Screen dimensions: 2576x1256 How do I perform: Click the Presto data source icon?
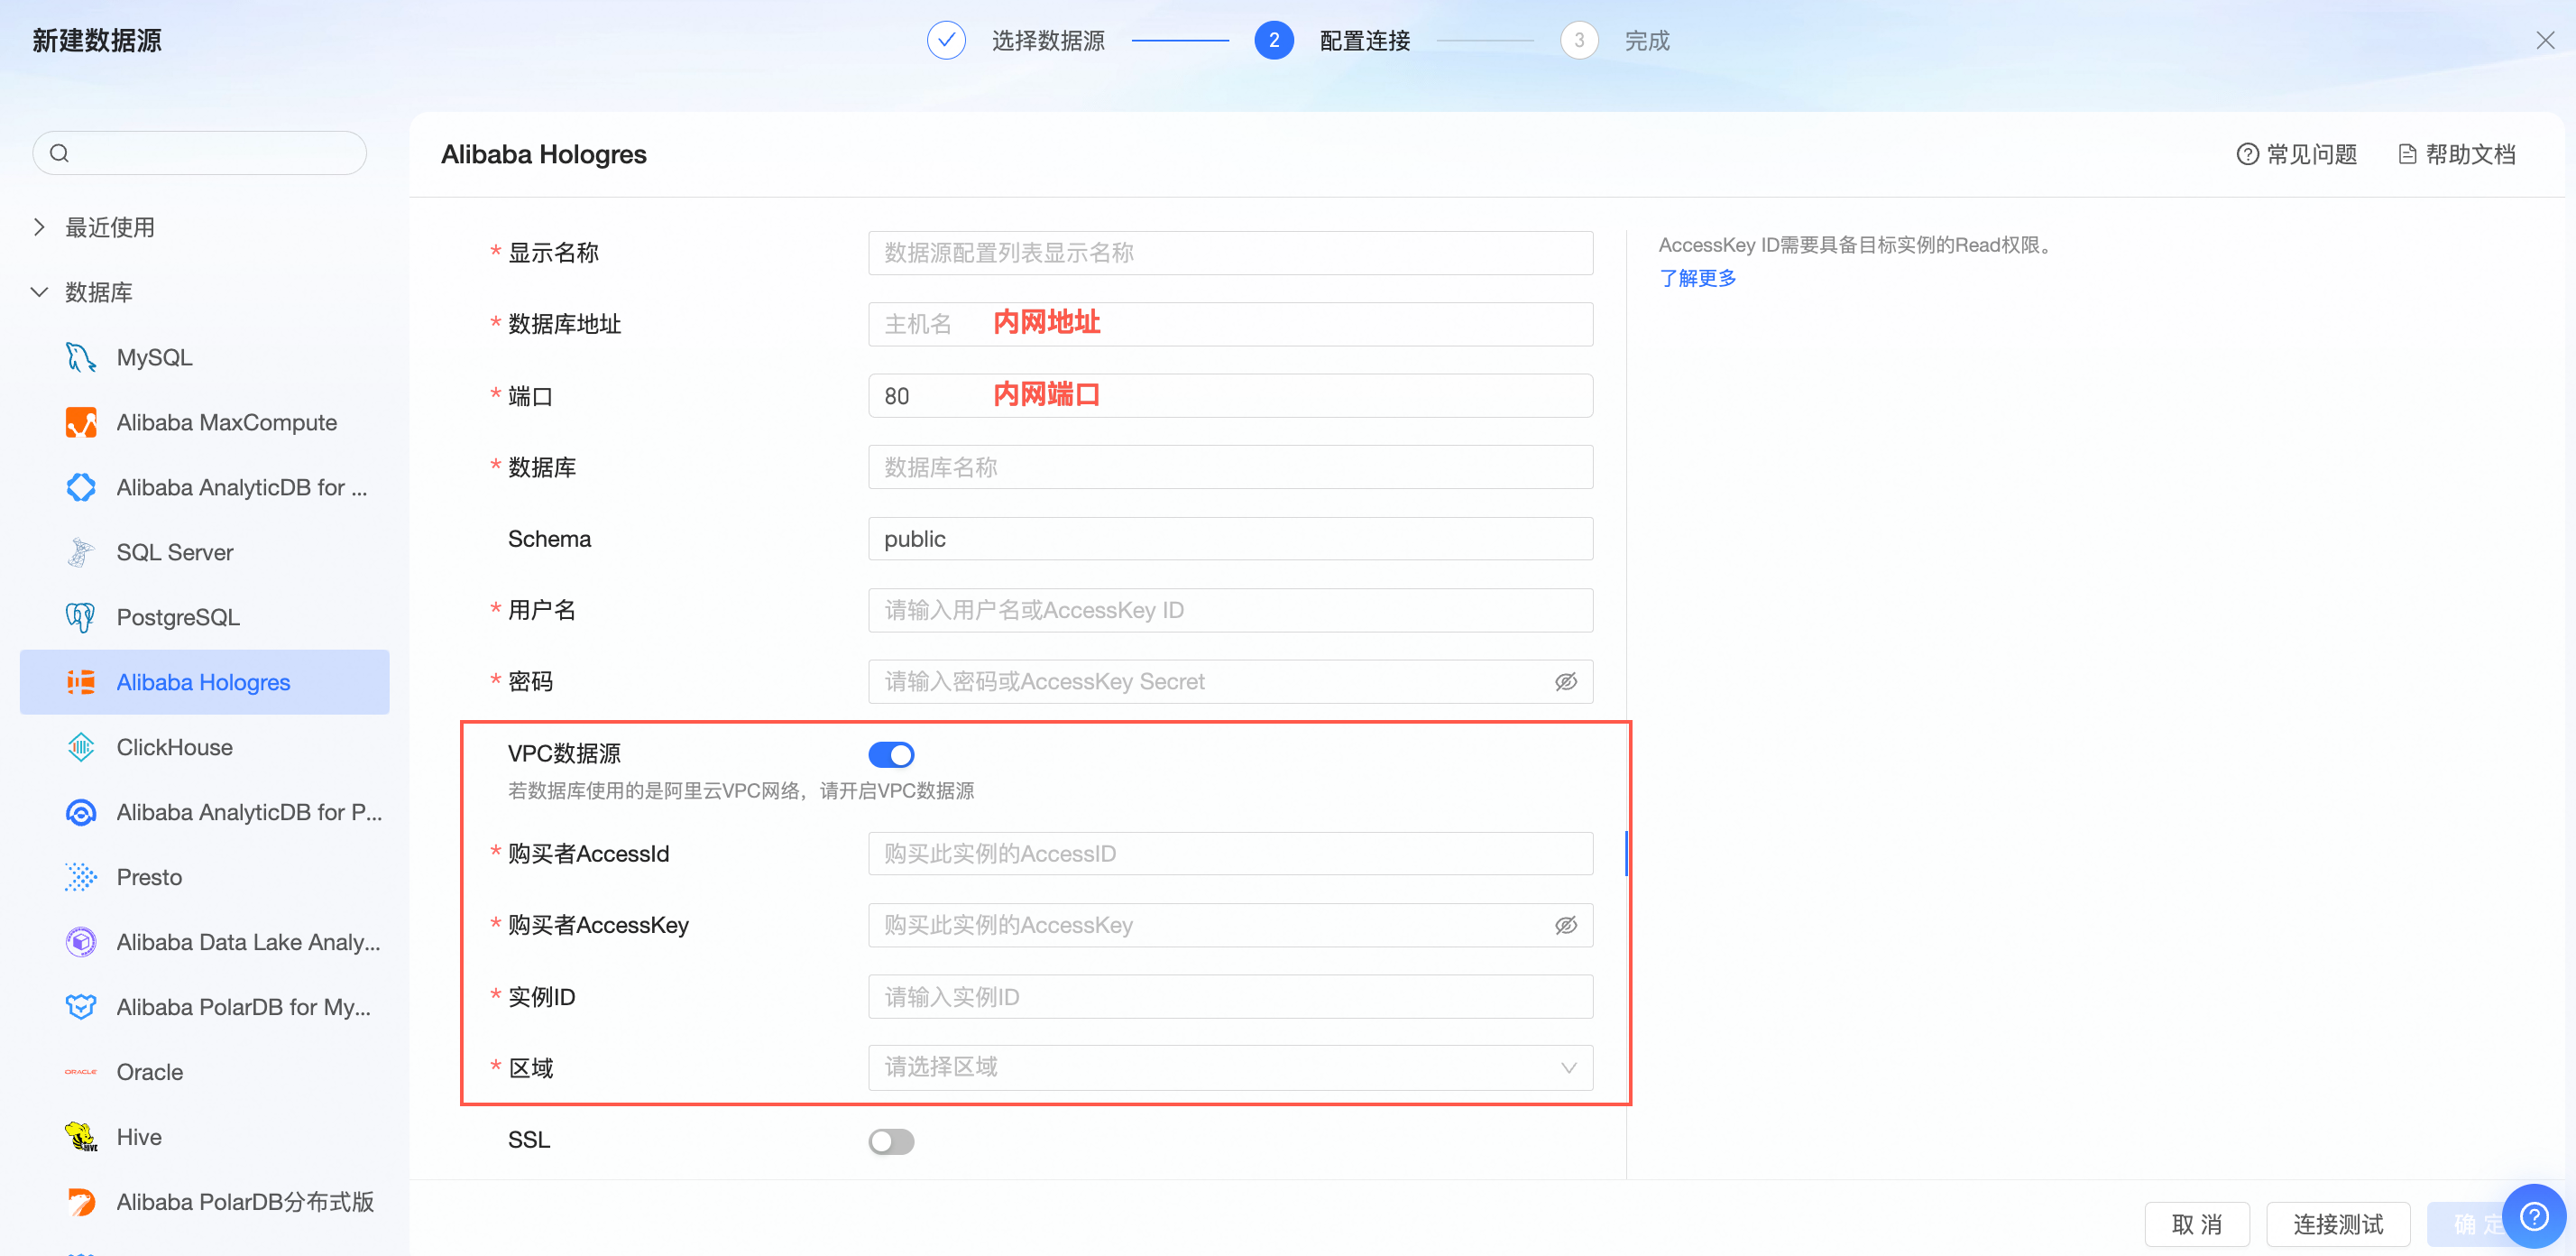click(x=80, y=877)
